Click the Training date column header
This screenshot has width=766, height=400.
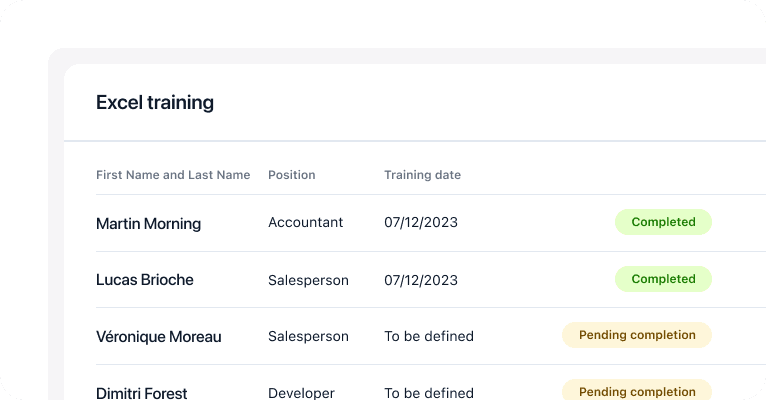422,175
